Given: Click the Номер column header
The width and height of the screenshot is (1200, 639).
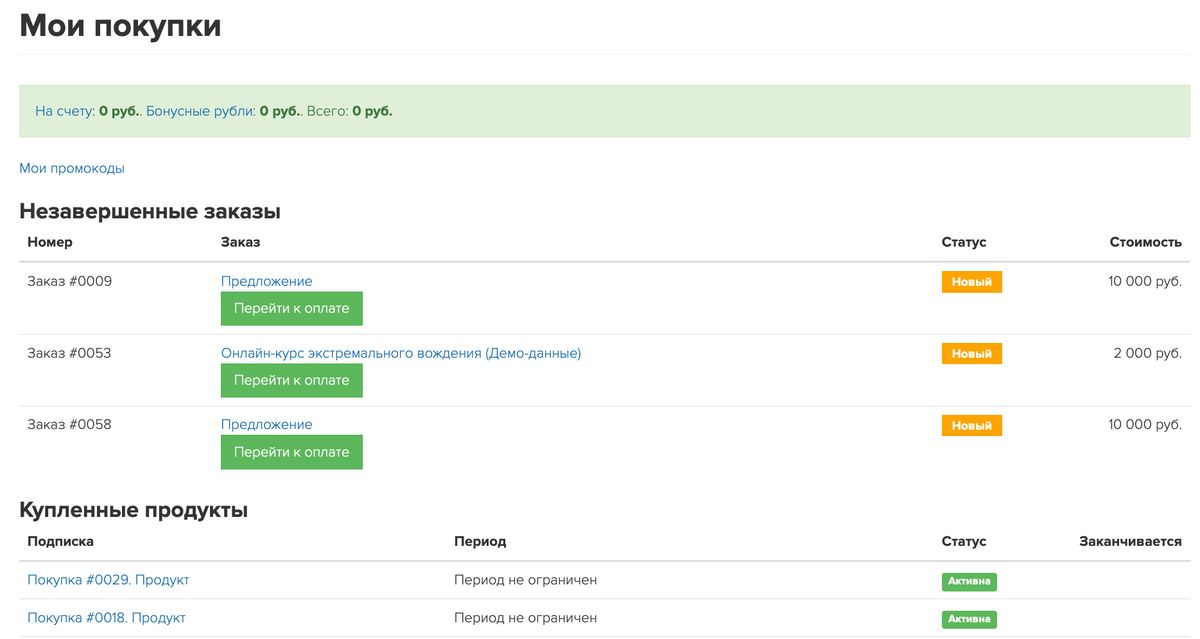Looking at the screenshot, I should point(50,242).
